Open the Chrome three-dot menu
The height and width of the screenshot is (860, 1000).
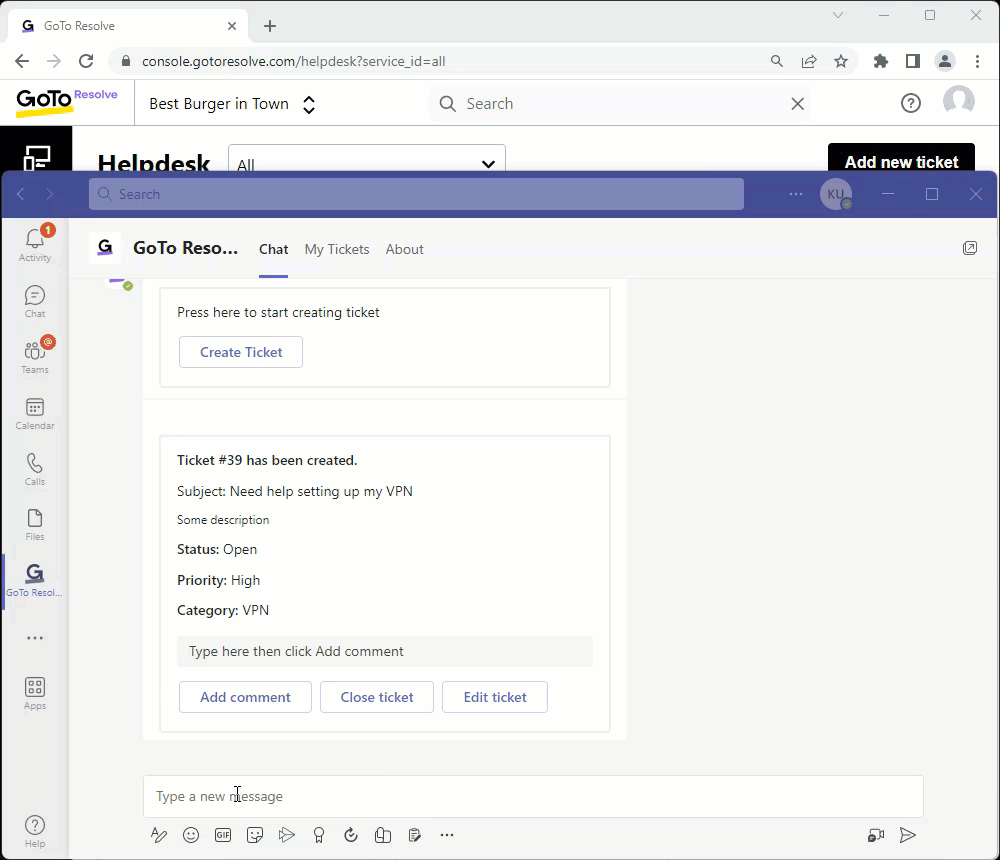coord(977,61)
